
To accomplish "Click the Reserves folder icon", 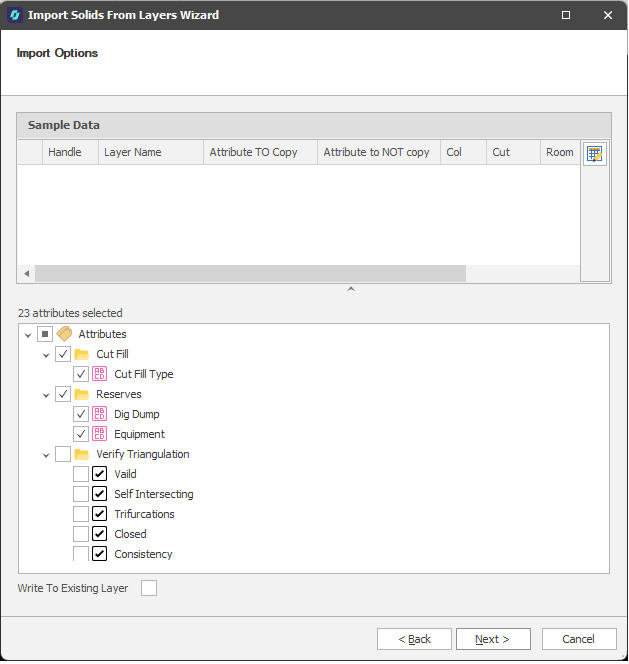I will click(82, 394).
